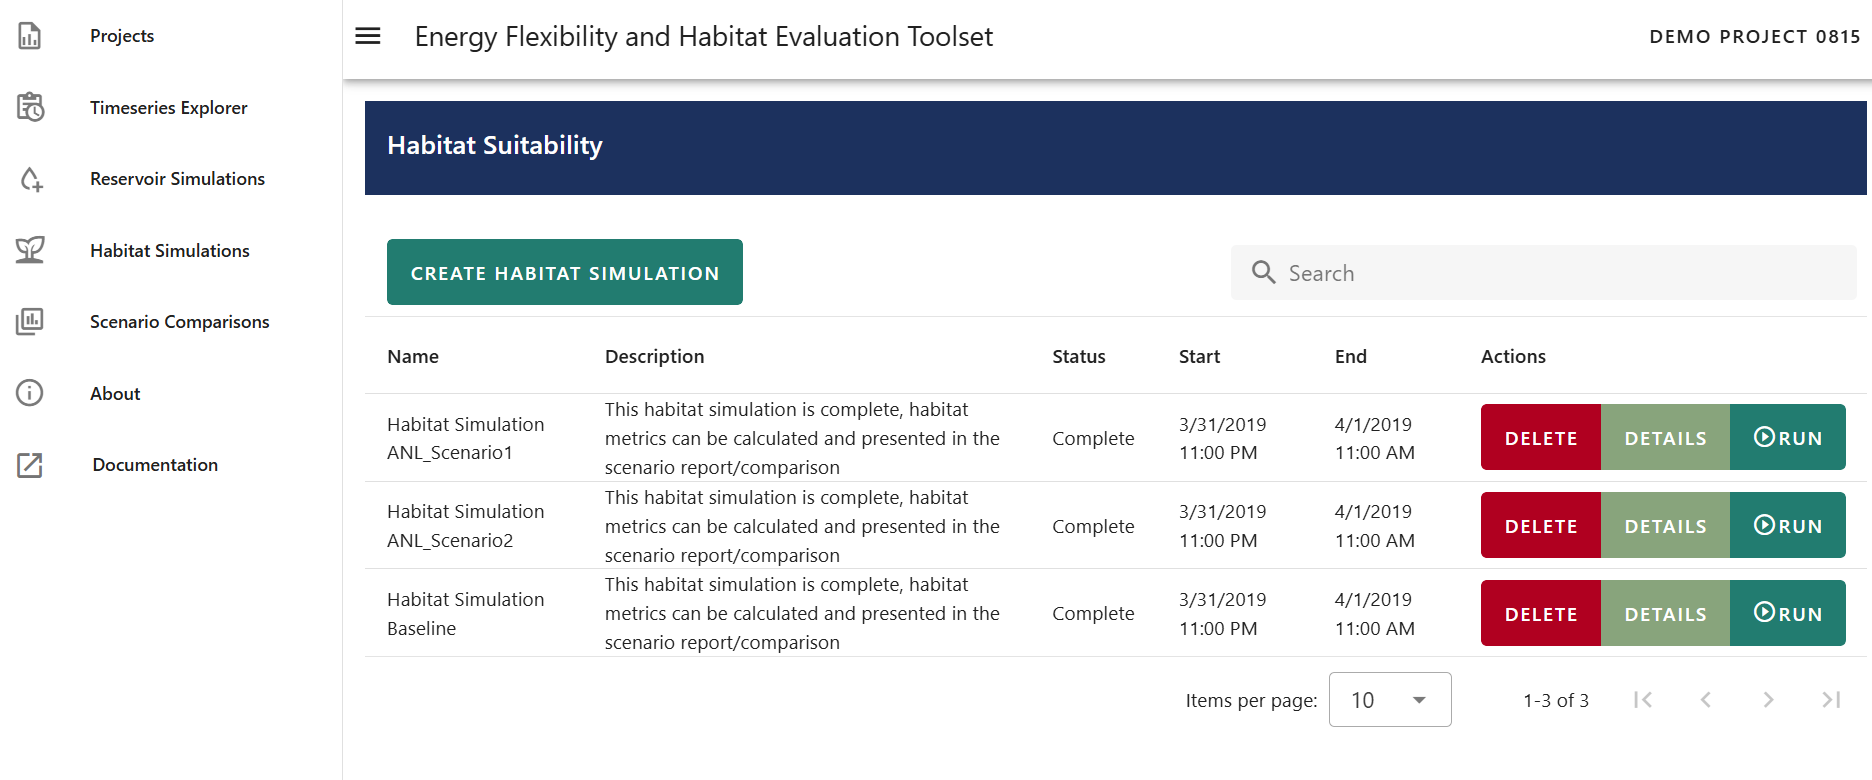View Details for Habitat Simulation ANL_Scenario2

1665,526
